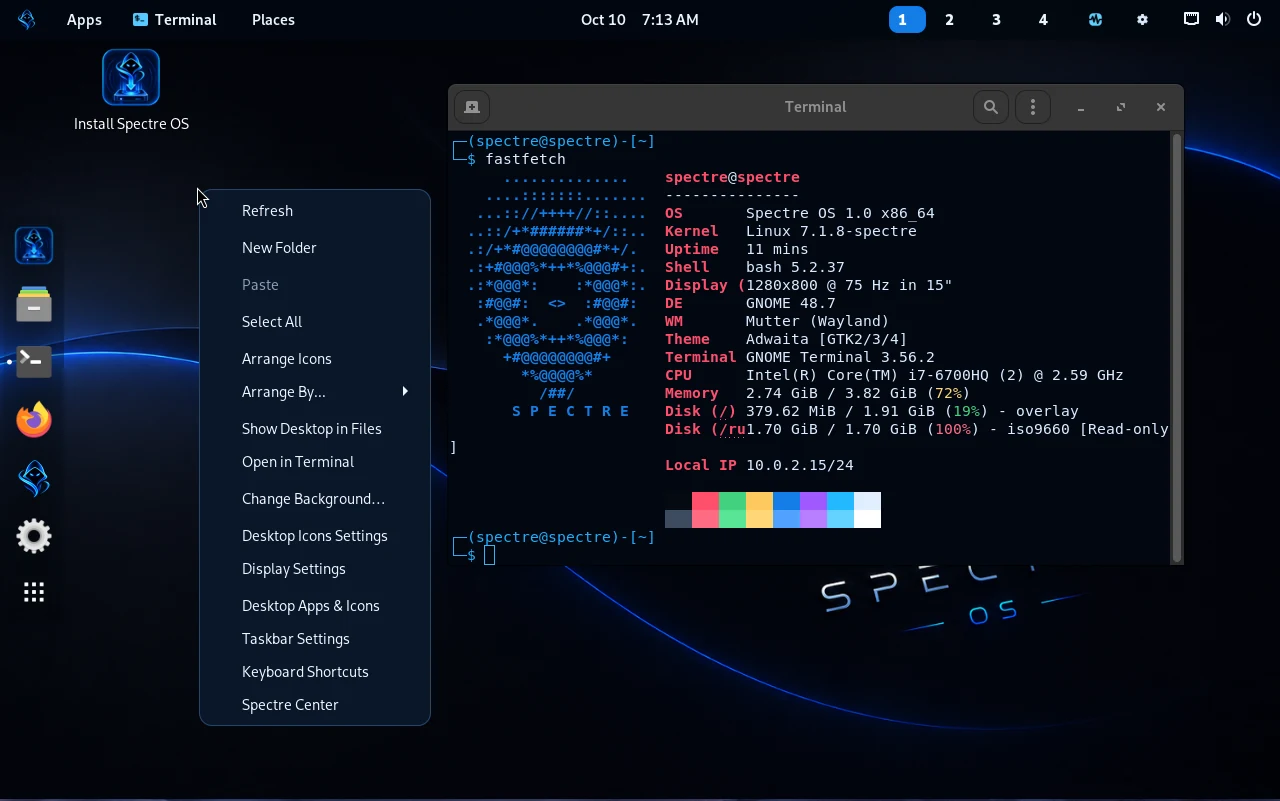Open the blue Spectre Center dock icon
Image resolution: width=1280 pixels, height=801 pixels.
coord(34,478)
